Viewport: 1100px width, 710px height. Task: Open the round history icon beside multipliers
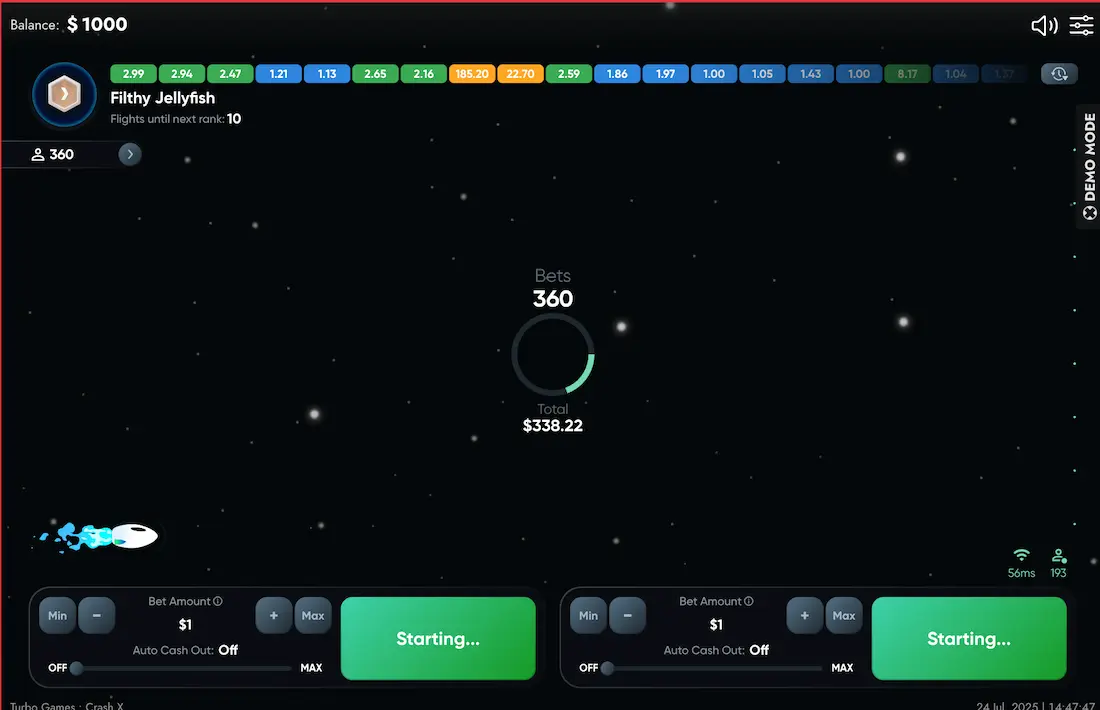(1058, 73)
